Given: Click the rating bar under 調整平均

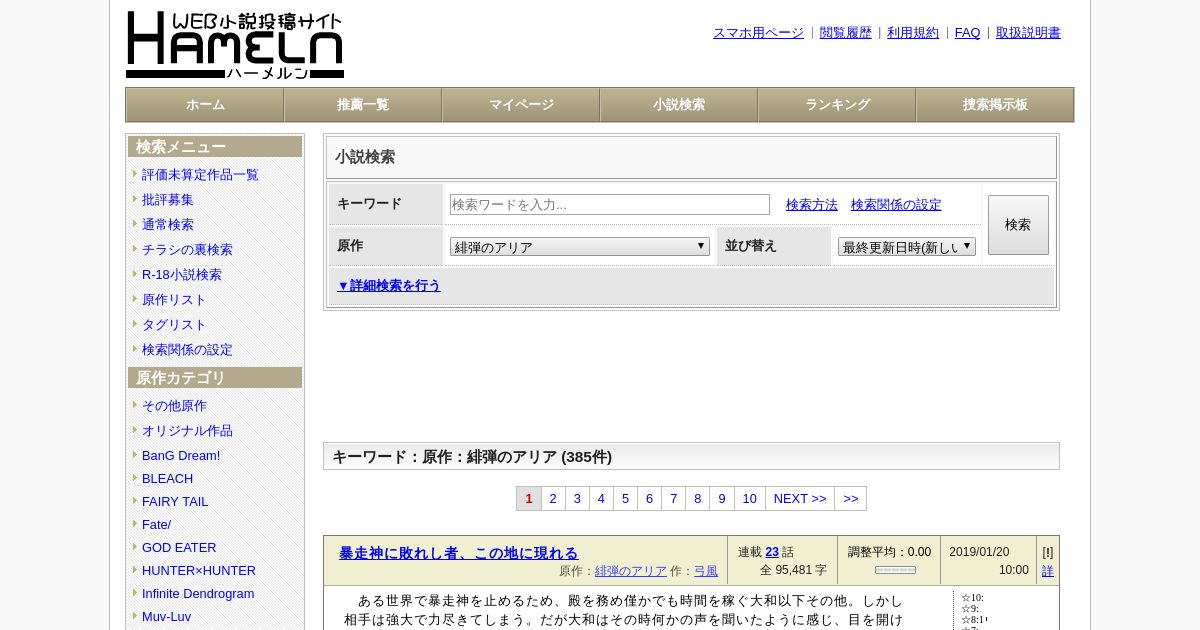Looking at the screenshot, I should [x=895, y=570].
